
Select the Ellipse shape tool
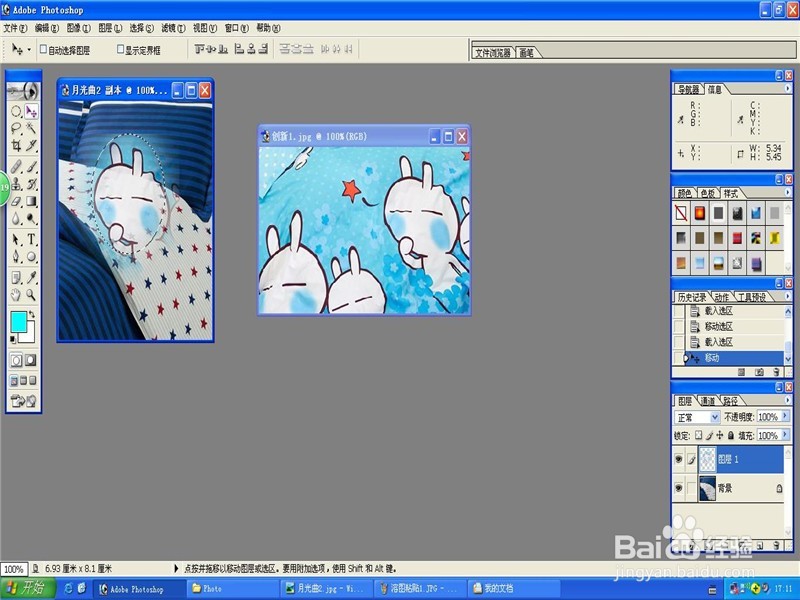point(31,257)
